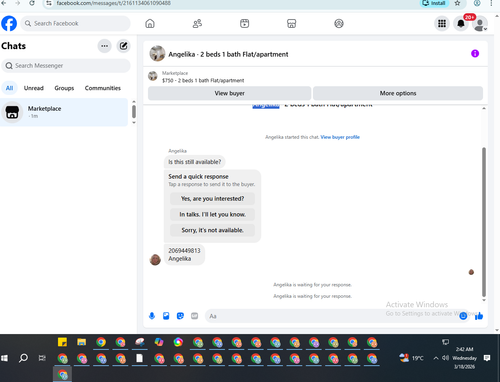This screenshot has height=382, width=500.
Task: Open the 19°C weather widget
Action: click(411, 358)
